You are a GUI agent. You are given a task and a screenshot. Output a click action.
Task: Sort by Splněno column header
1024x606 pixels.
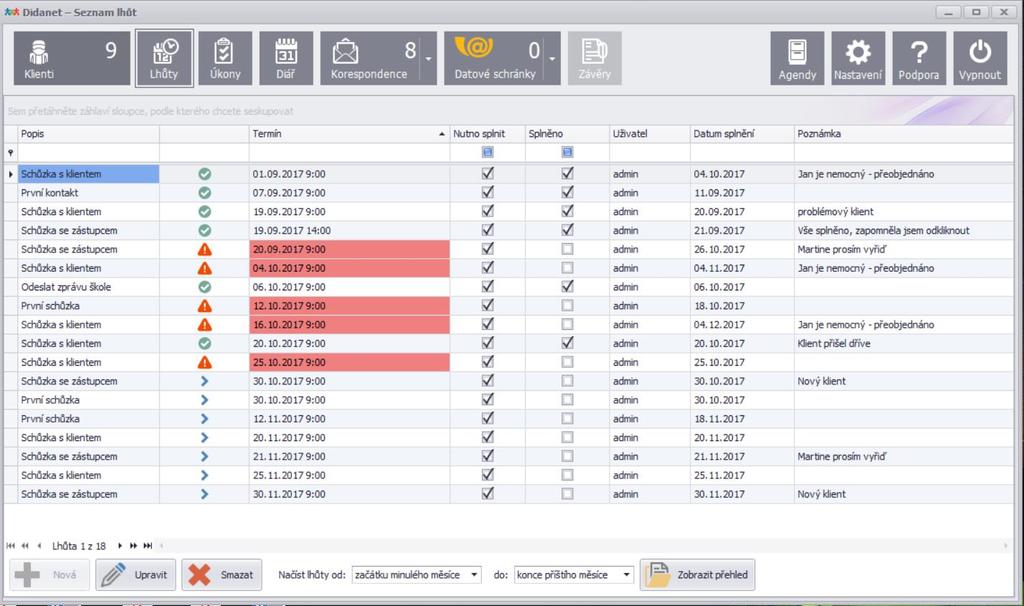point(568,134)
